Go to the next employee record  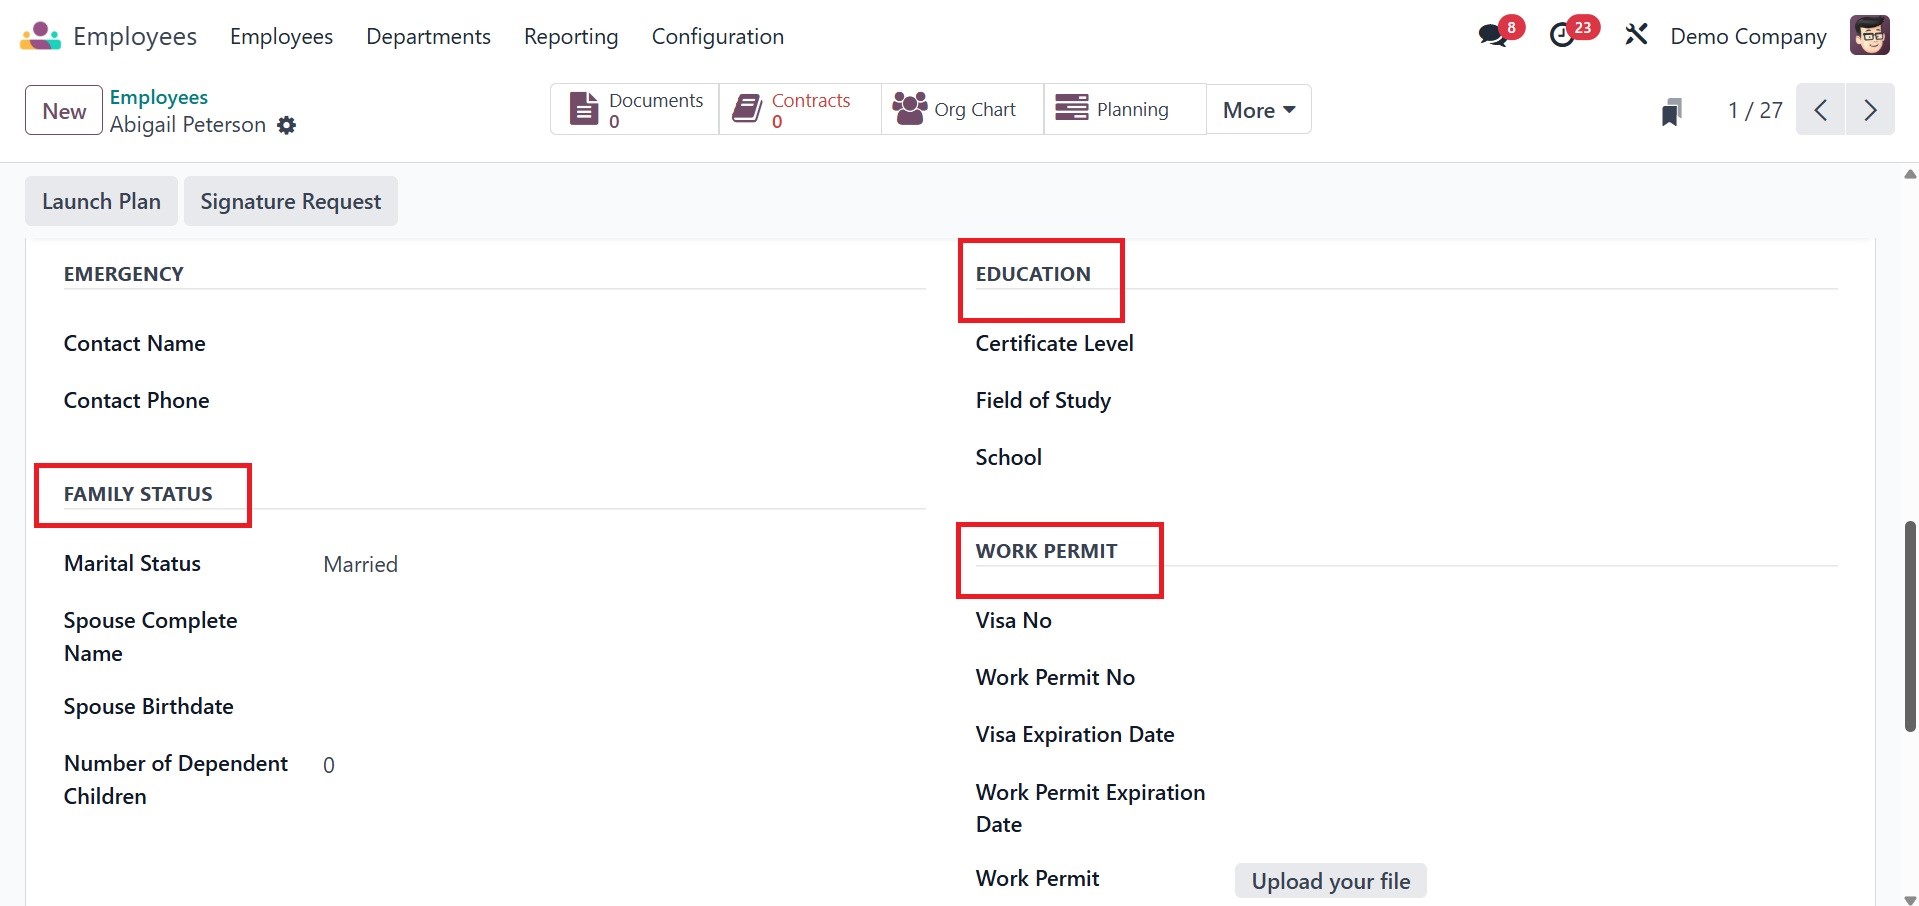pyautogui.click(x=1870, y=110)
